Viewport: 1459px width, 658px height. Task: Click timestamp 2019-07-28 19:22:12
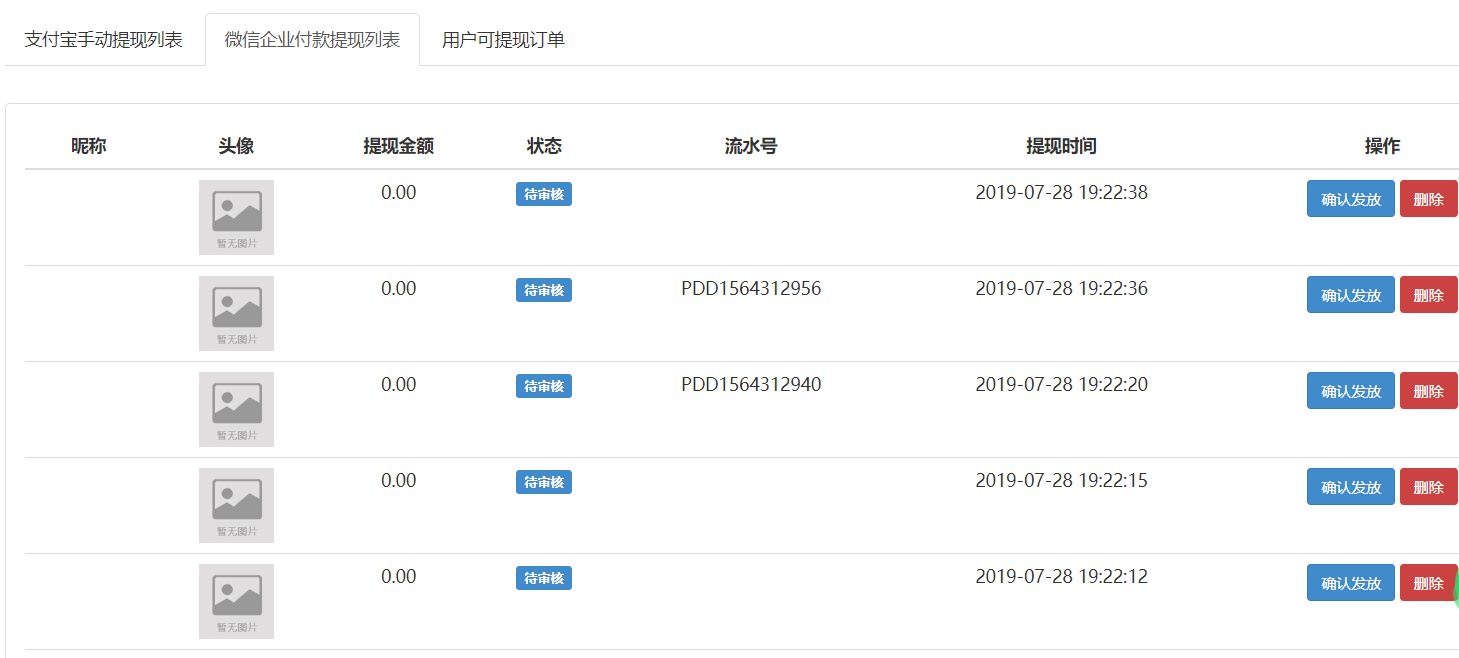1061,577
